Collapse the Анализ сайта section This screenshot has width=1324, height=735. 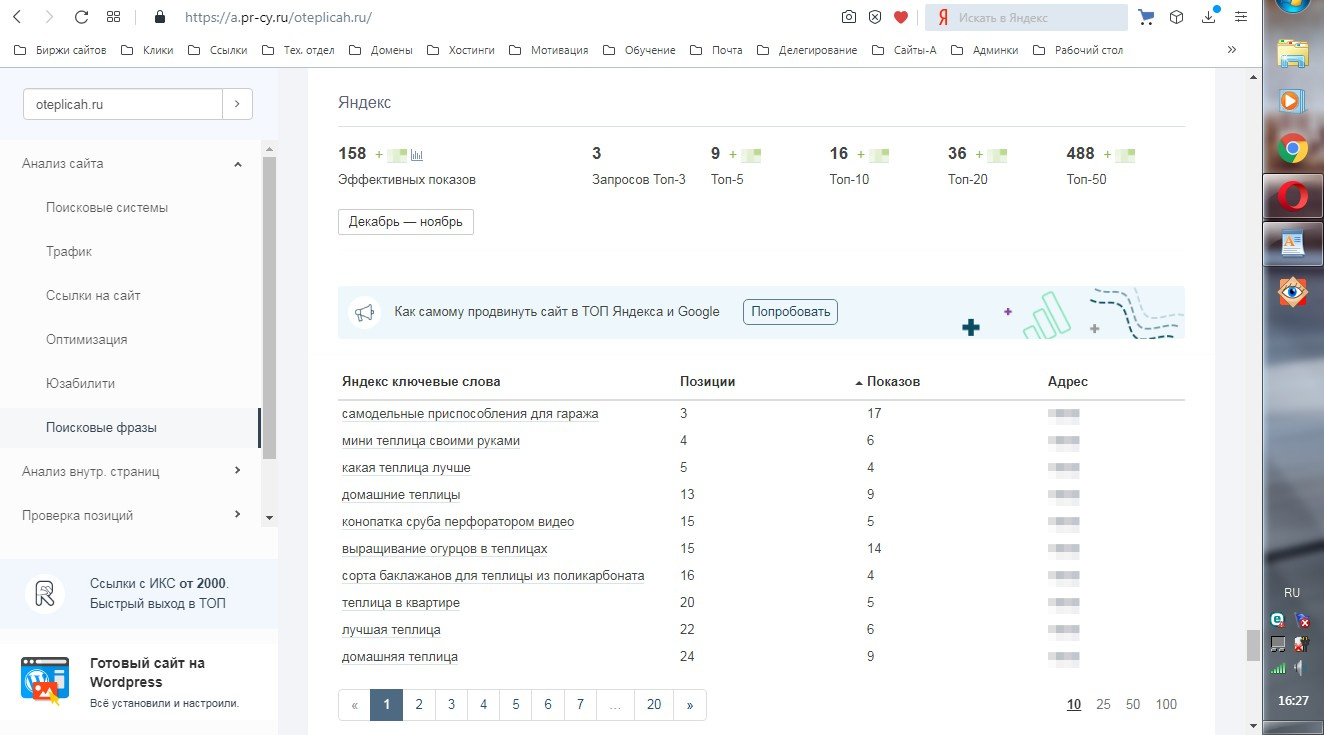click(x=238, y=164)
